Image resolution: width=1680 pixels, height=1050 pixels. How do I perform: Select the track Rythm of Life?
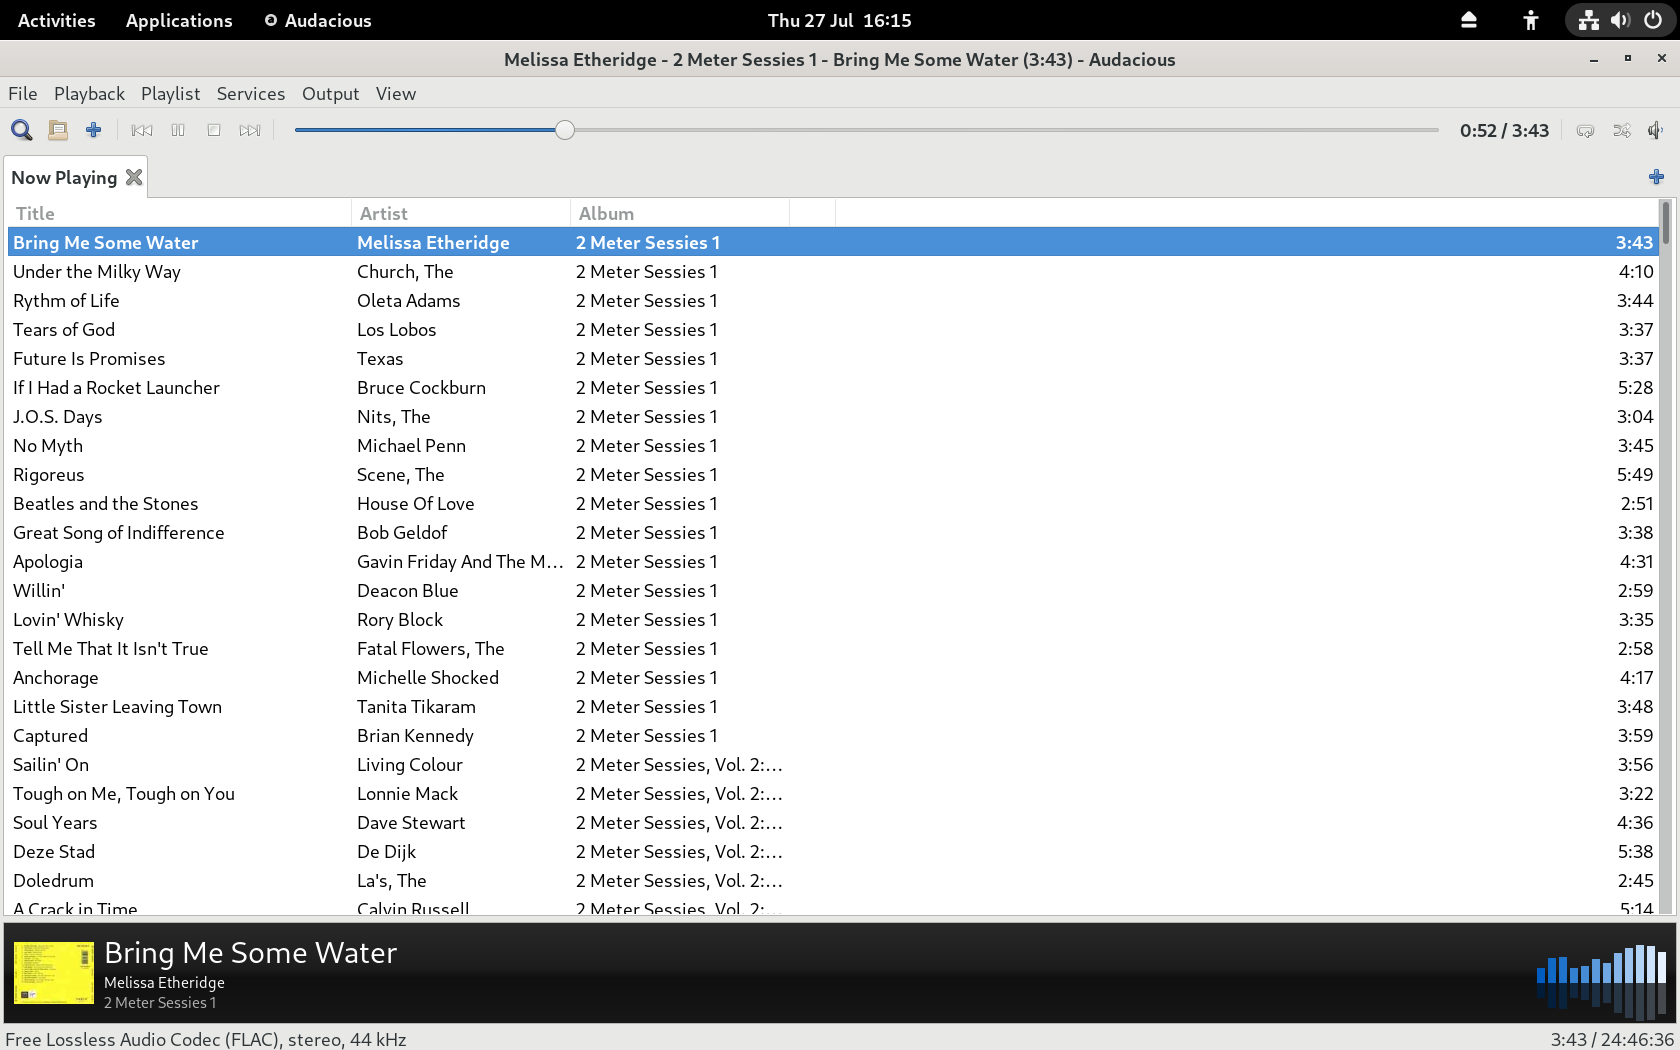[x=833, y=300]
